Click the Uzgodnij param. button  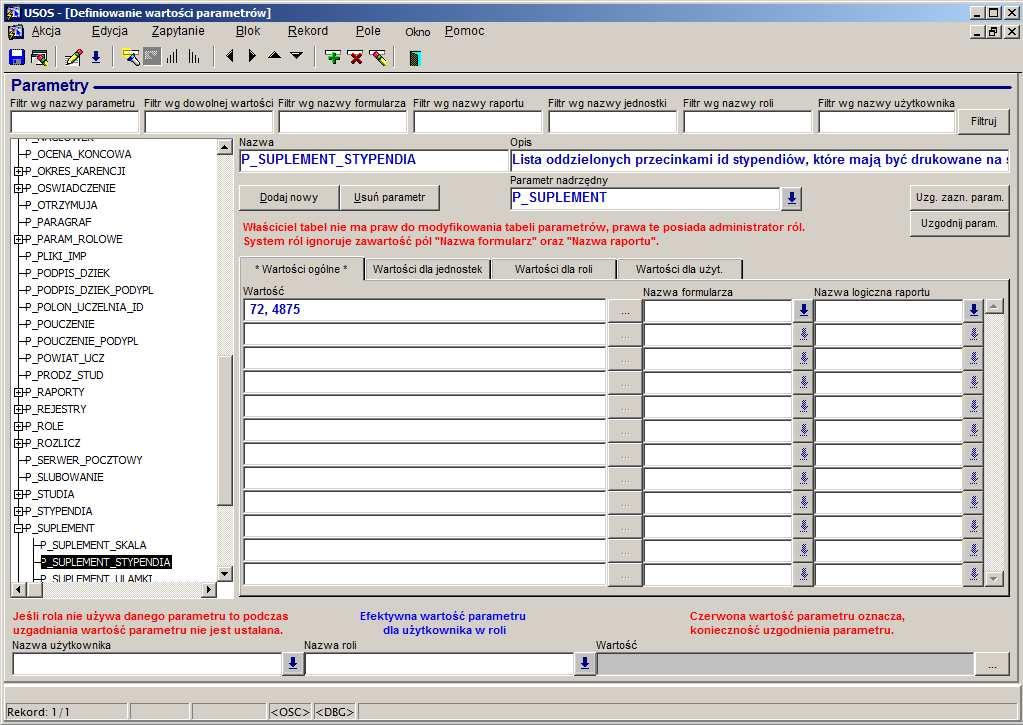click(959, 224)
